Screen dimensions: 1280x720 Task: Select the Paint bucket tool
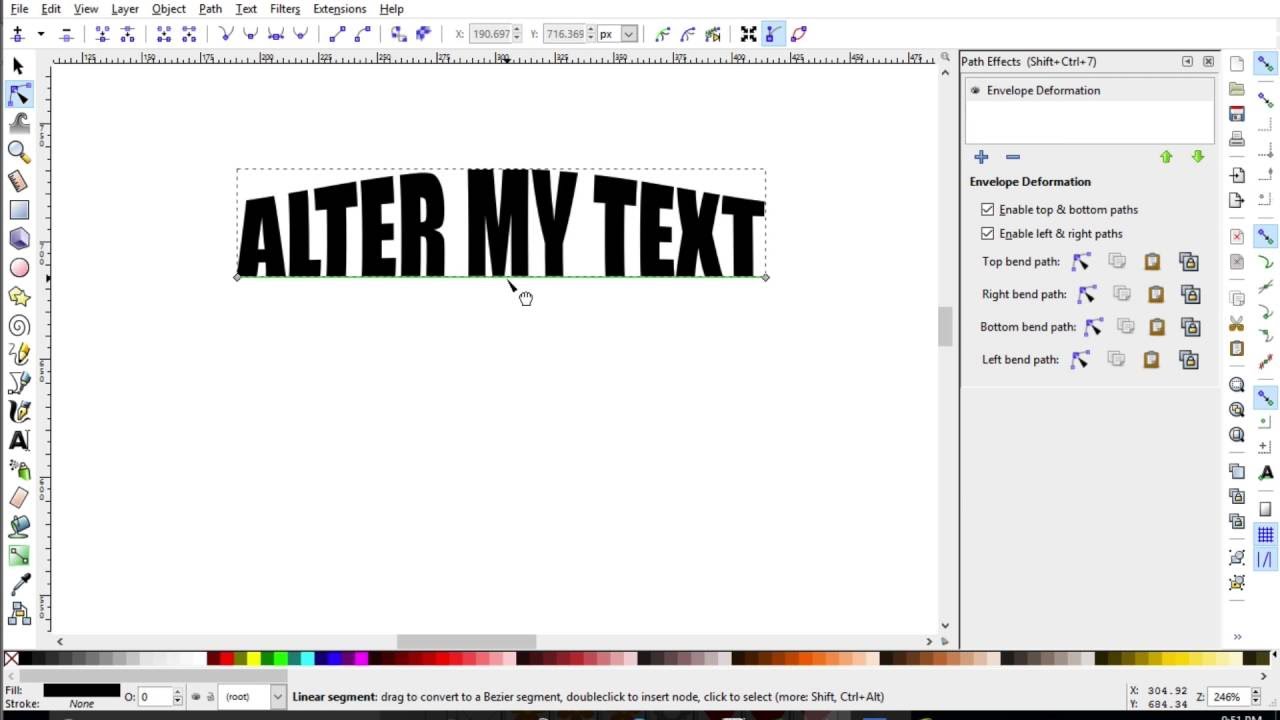tap(18, 527)
